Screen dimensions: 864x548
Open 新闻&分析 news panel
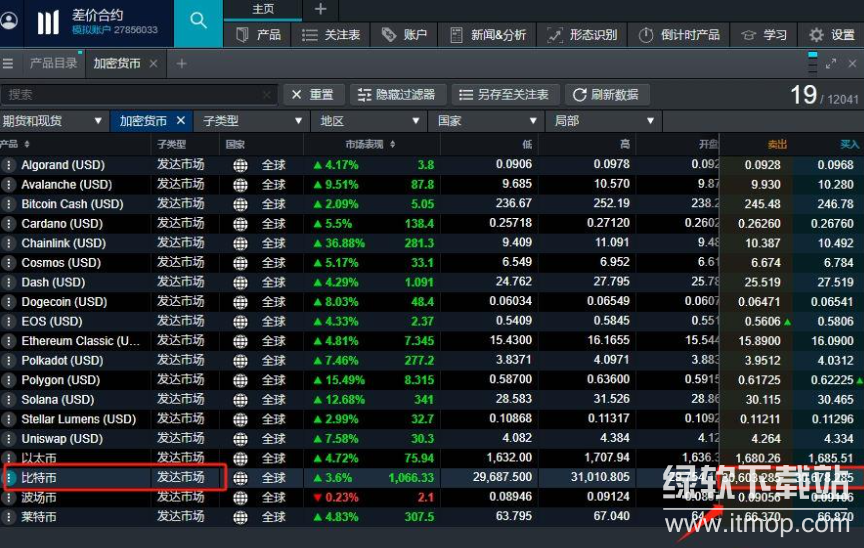pyautogui.click(x=487, y=35)
